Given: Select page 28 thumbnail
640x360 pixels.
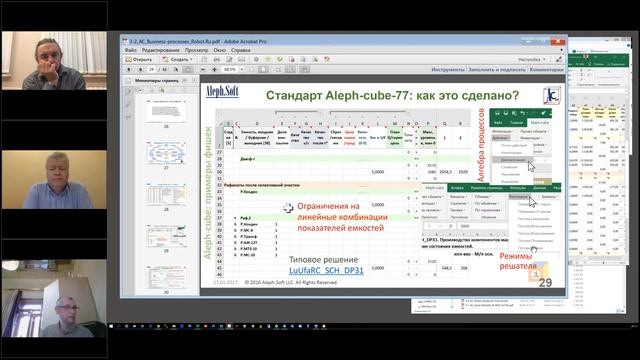Looking at the screenshot, I should coord(166,194).
